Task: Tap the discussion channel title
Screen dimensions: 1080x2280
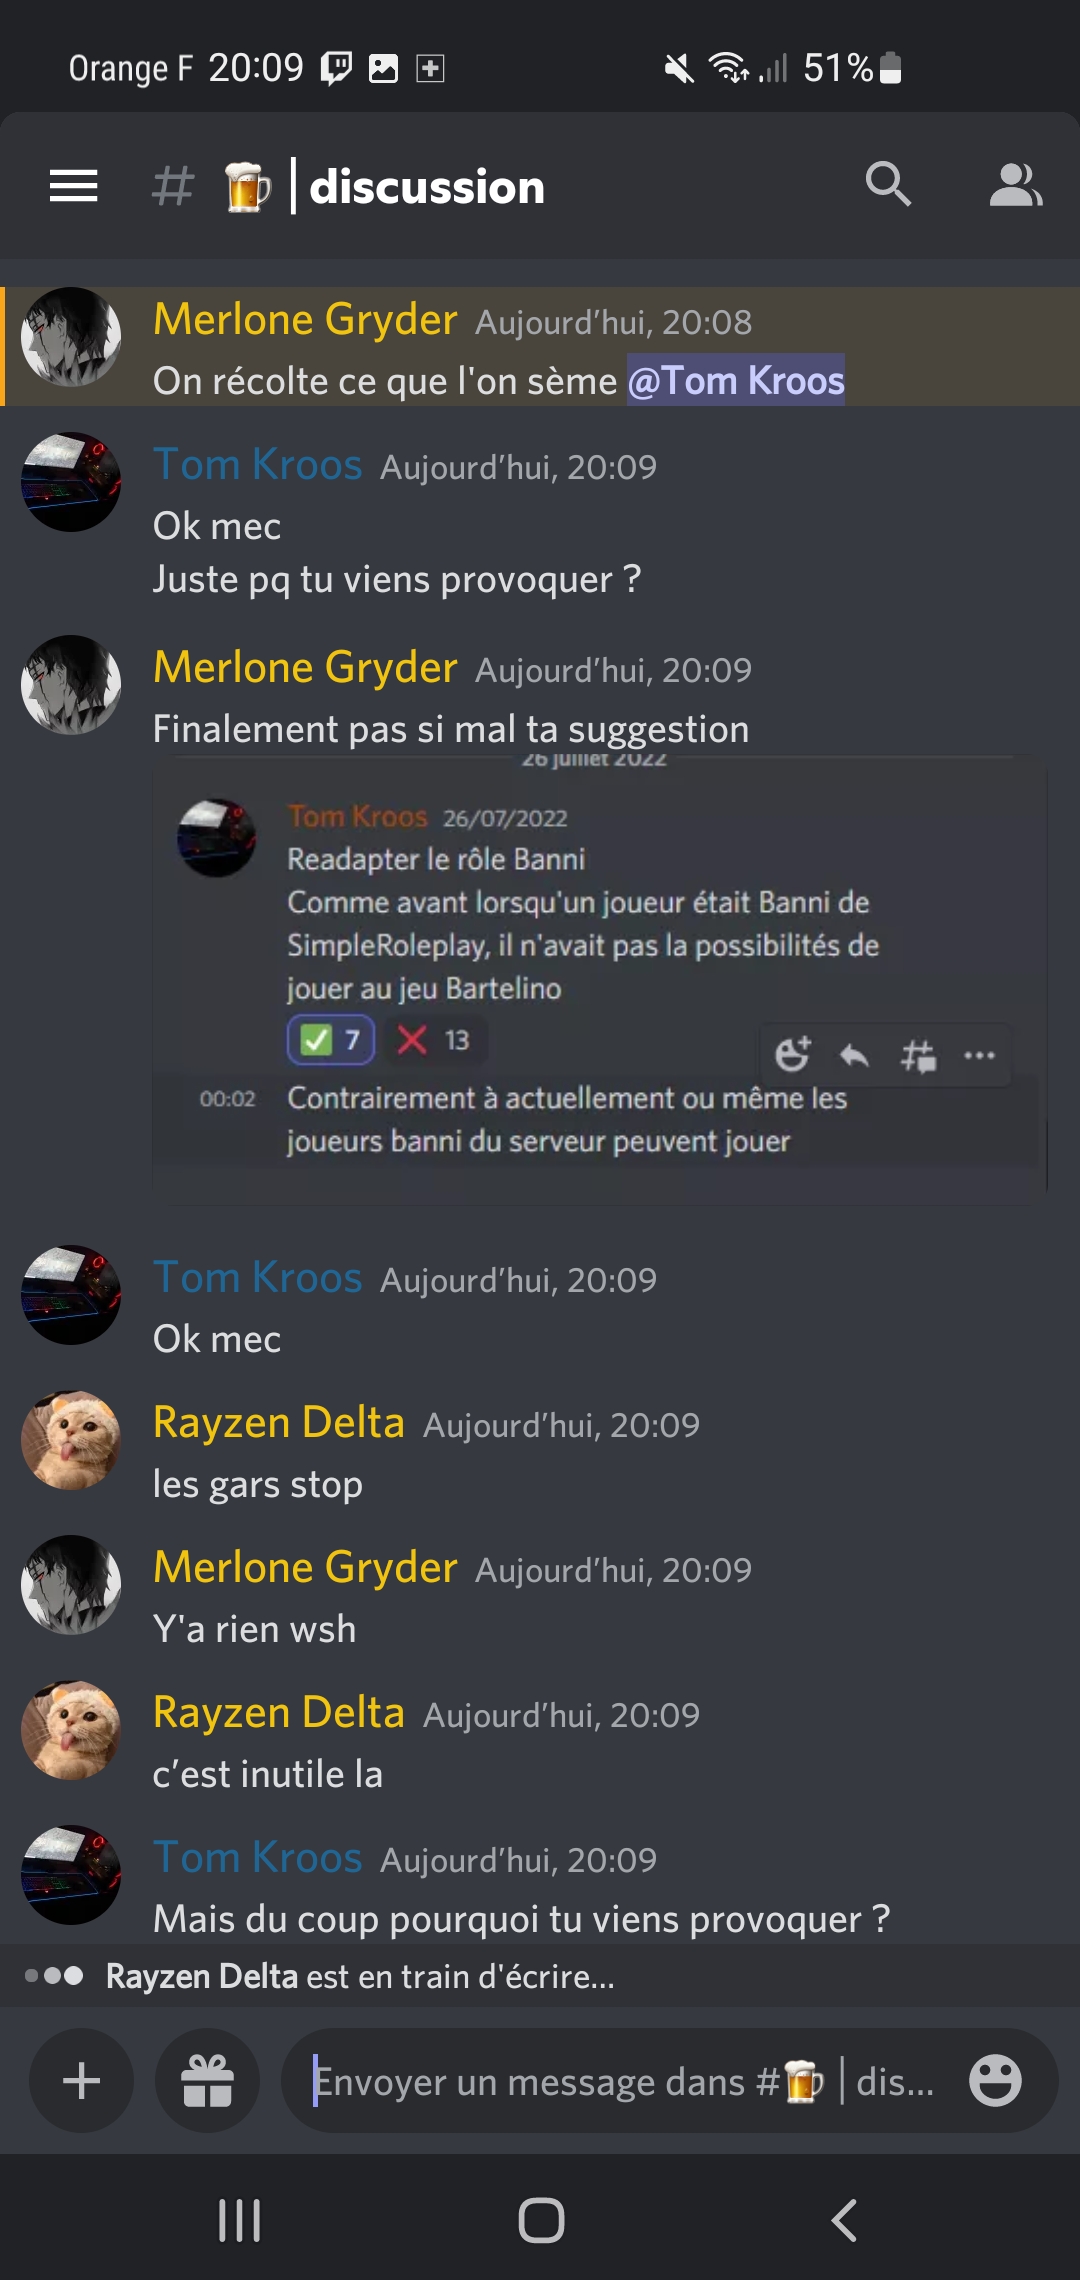Action: pyautogui.click(x=427, y=187)
